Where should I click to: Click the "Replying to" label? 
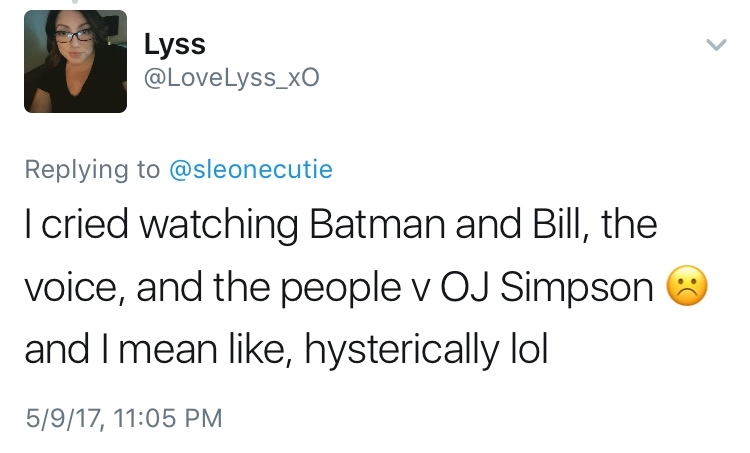pyautogui.click(x=92, y=170)
